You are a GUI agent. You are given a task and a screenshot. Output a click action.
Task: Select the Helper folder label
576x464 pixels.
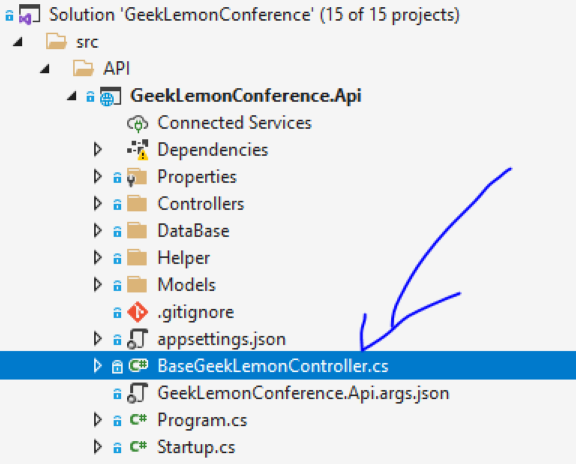pyautogui.click(x=184, y=258)
